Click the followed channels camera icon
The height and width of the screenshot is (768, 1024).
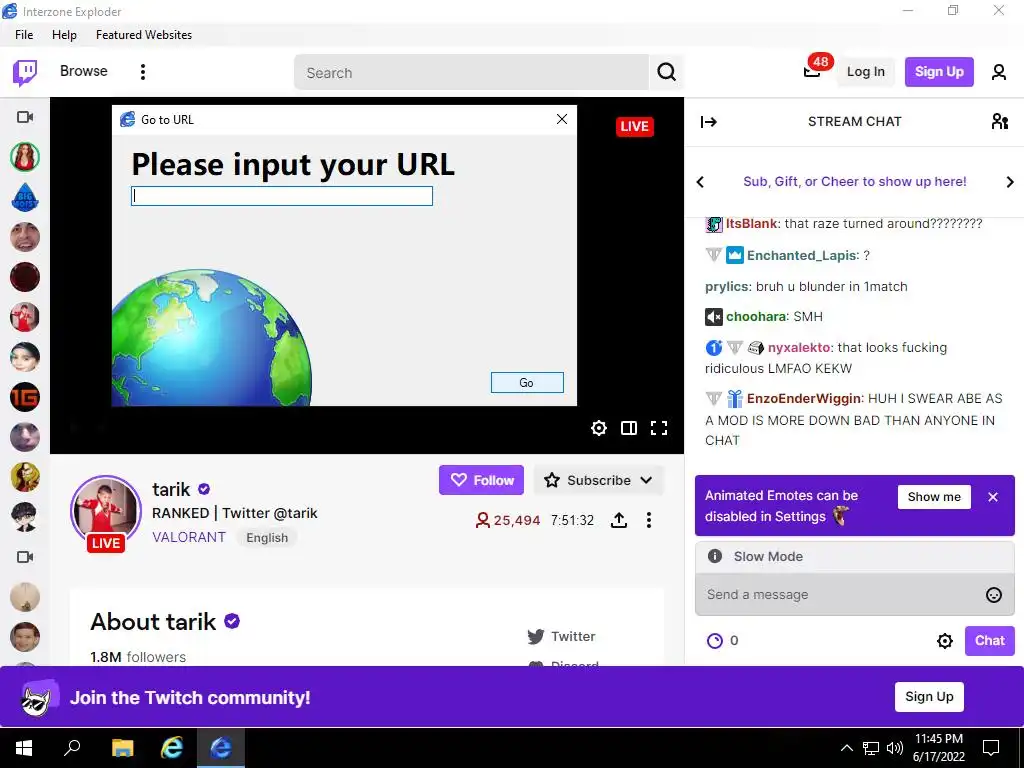coord(25,117)
